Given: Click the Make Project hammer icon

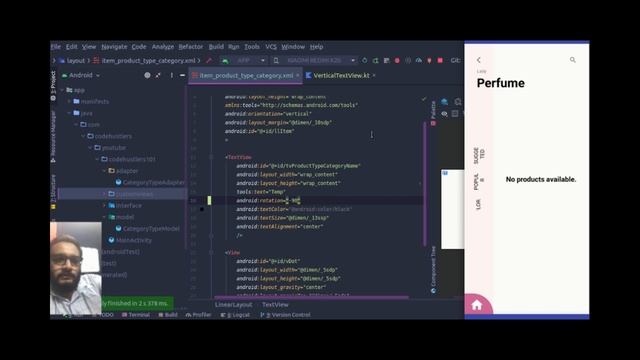Looking at the screenshot, I should click(x=209, y=60).
